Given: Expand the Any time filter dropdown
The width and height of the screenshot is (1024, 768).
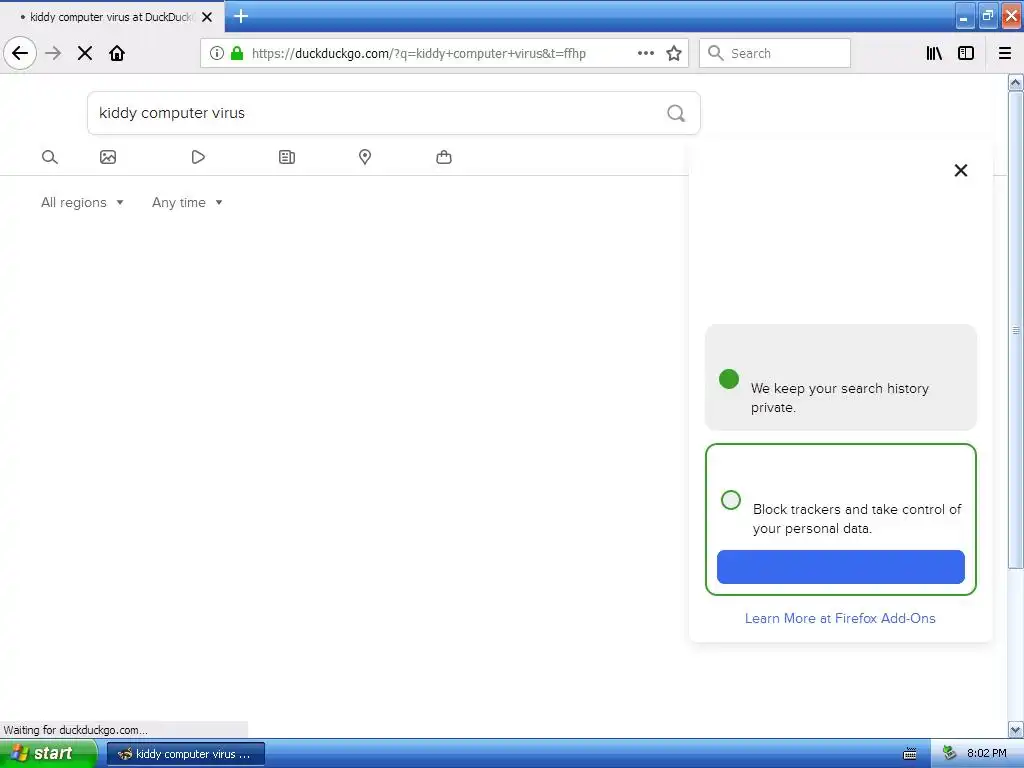Looking at the screenshot, I should point(187,202).
